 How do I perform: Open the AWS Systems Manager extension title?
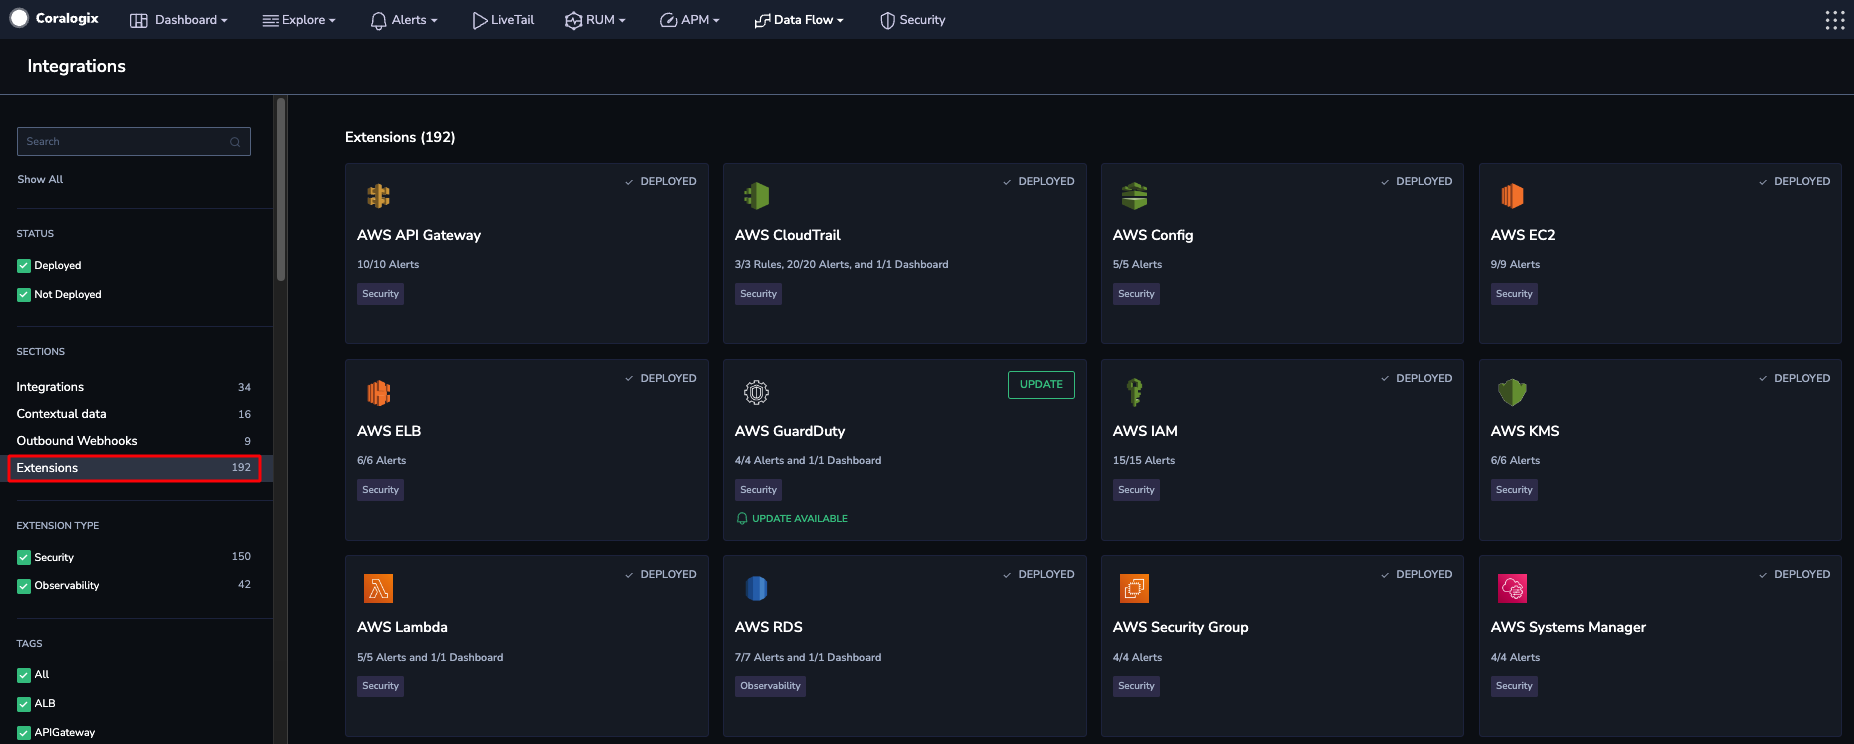(x=1568, y=627)
